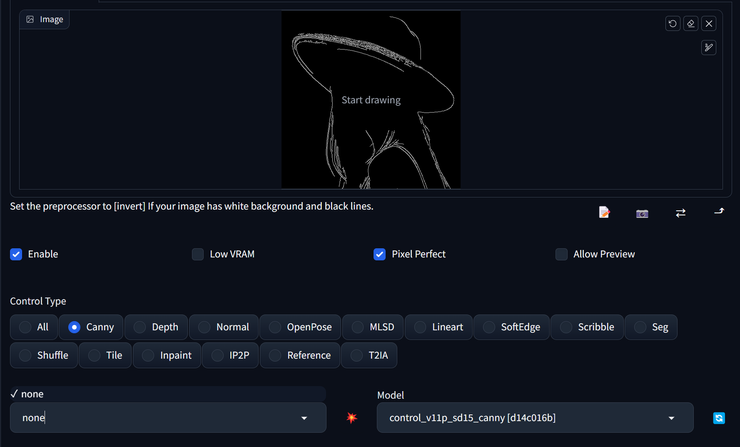The height and width of the screenshot is (447, 740).
Task: Choose the OpenPose control type
Action: [x=300, y=327]
